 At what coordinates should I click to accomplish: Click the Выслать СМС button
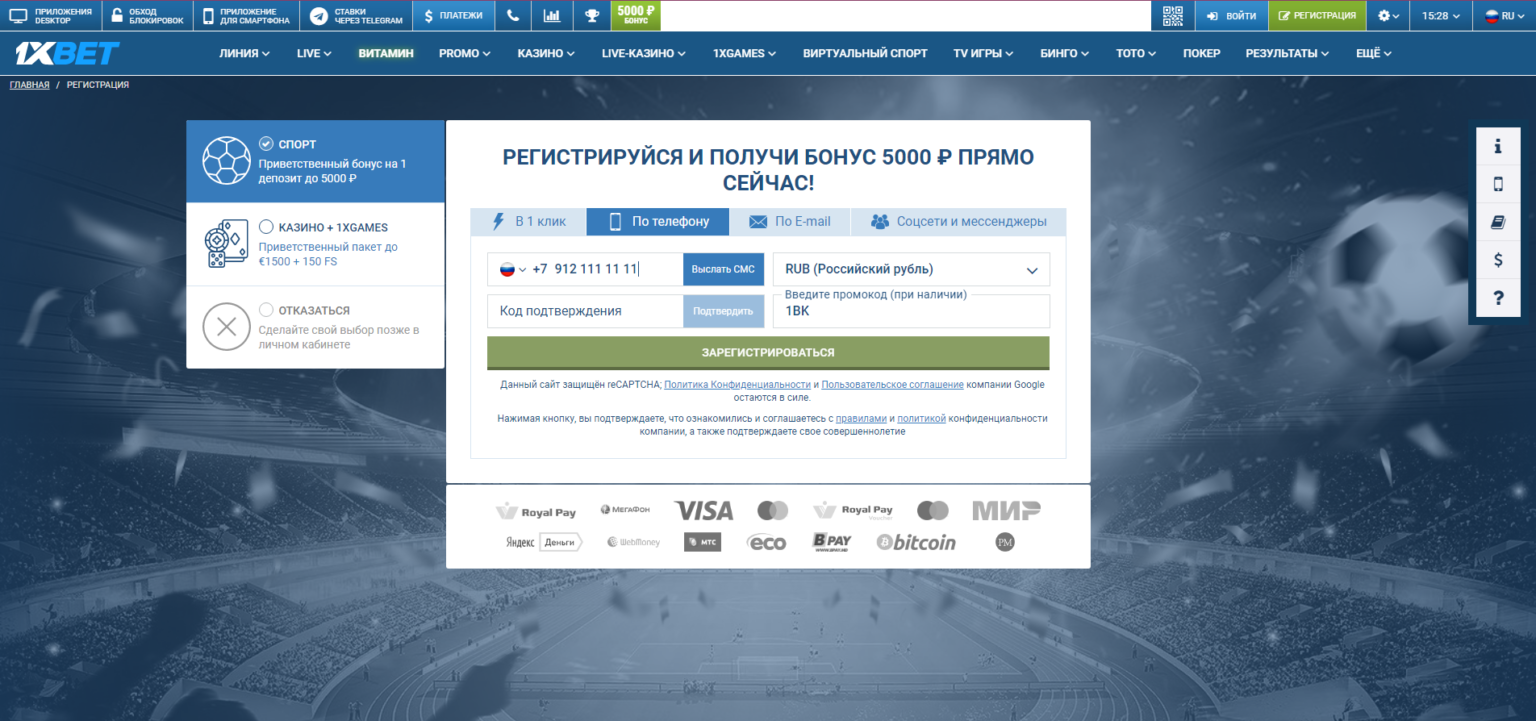723,269
